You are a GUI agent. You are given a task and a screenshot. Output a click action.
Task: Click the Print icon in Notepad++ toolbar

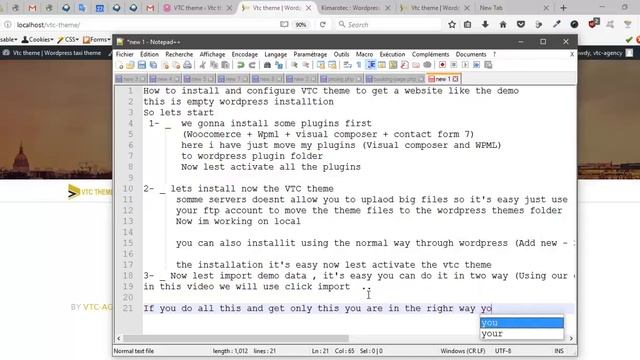click(187, 65)
